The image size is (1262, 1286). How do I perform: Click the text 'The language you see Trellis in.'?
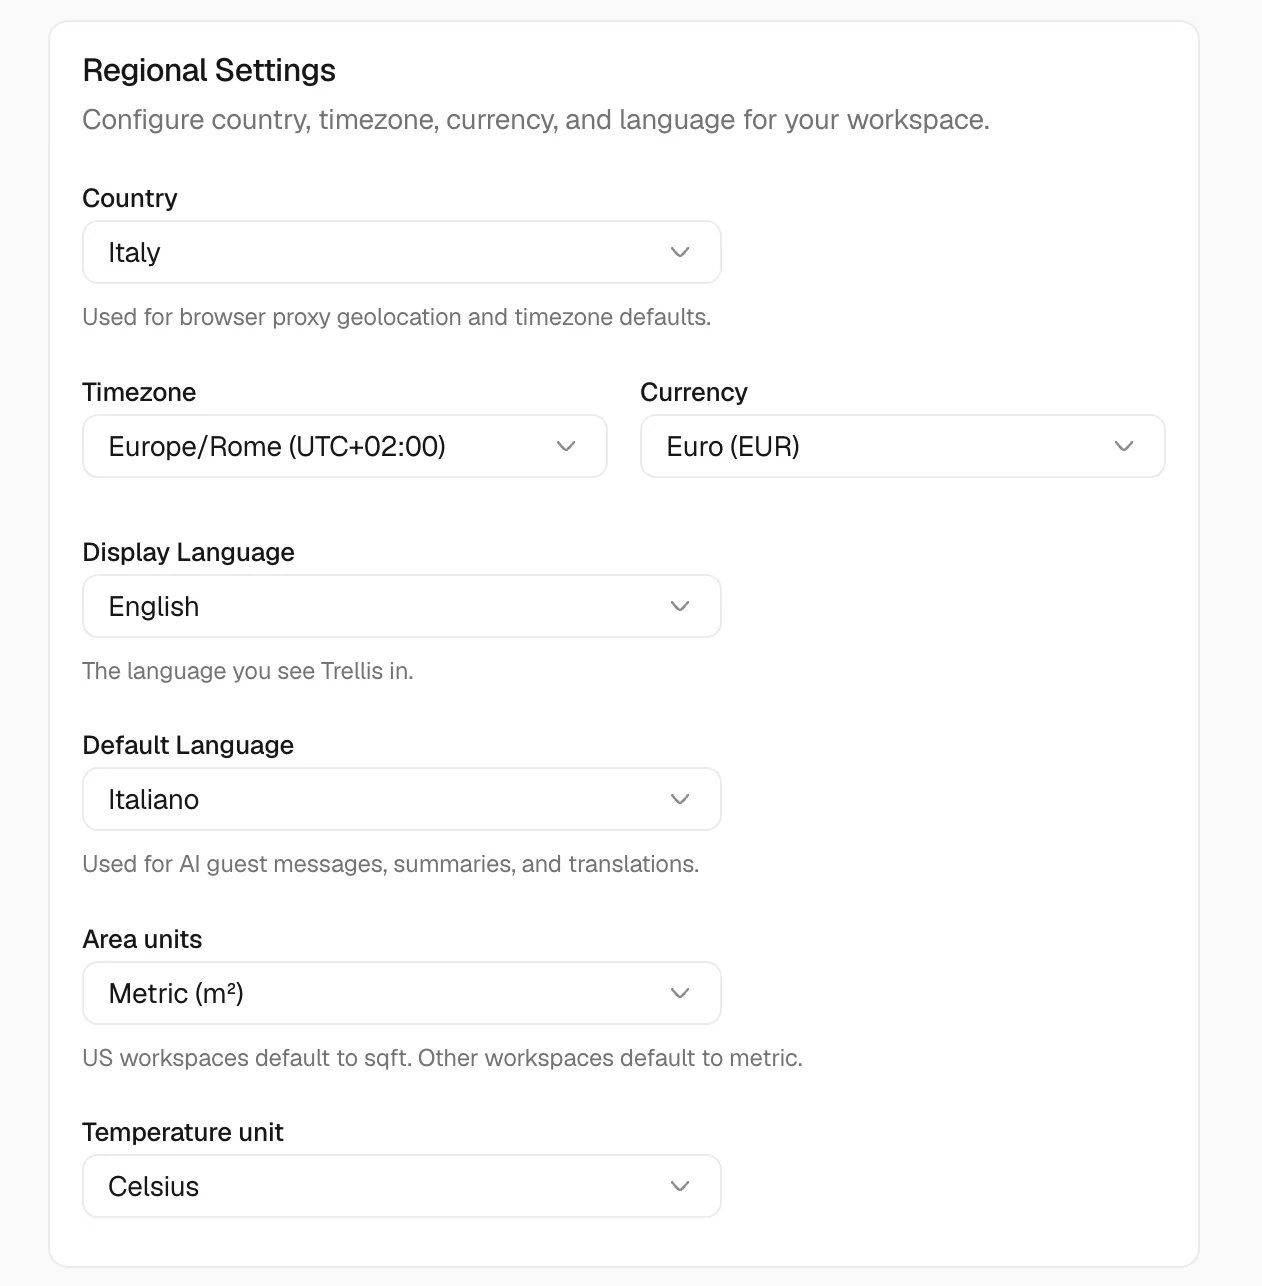pos(248,671)
